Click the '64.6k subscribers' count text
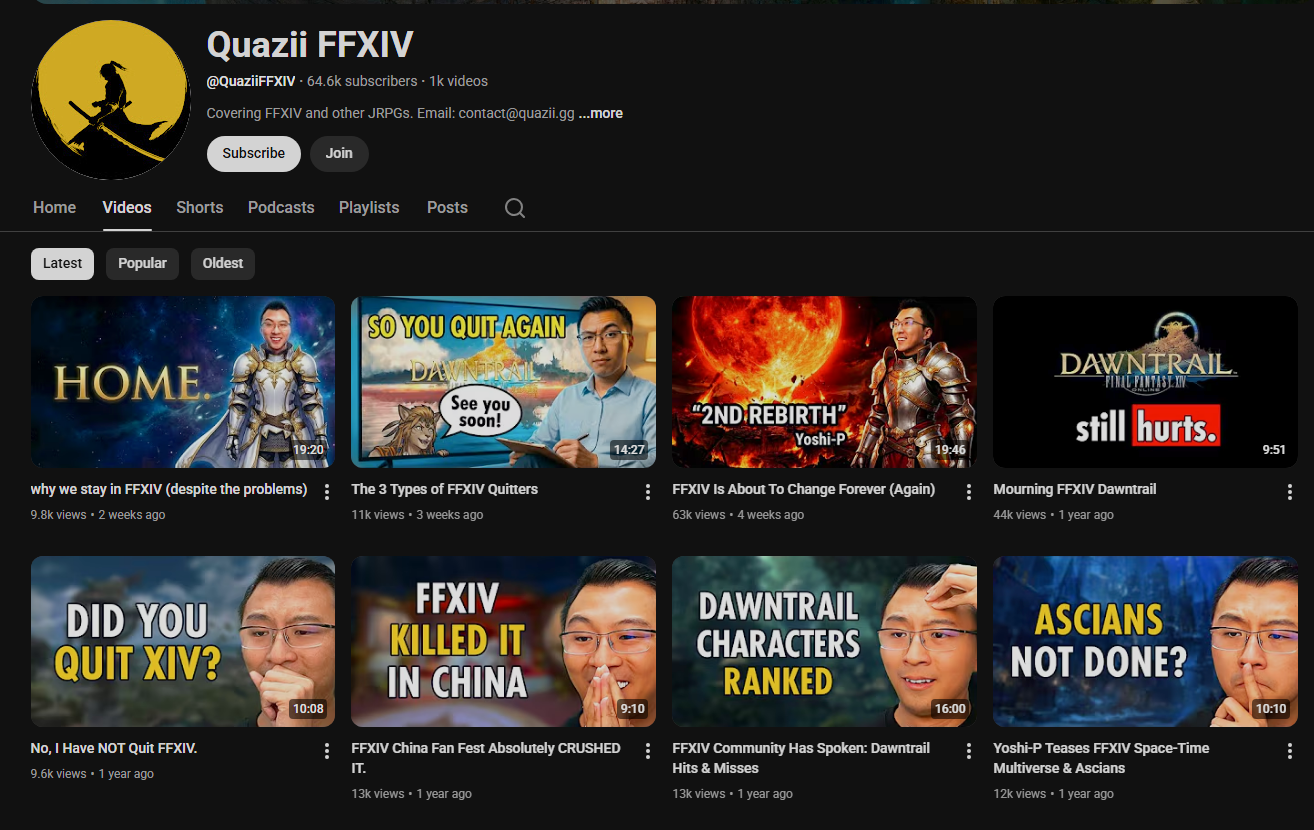The image size is (1314, 830). click(x=362, y=81)
